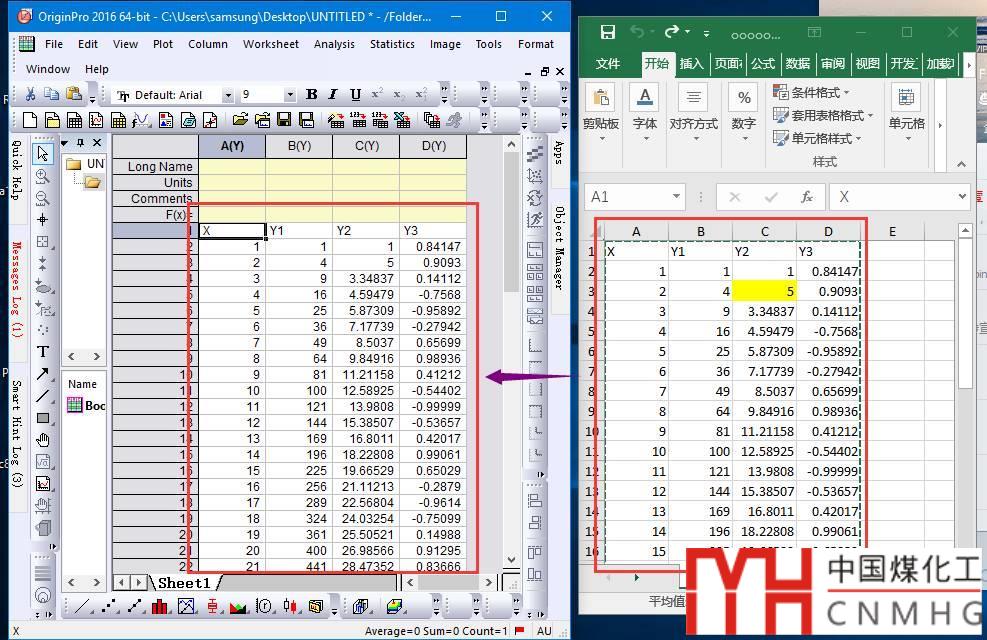Screen dimensions: 987x640
Task: Expand the font size 9 dropdown
Action: pos(290,96)
